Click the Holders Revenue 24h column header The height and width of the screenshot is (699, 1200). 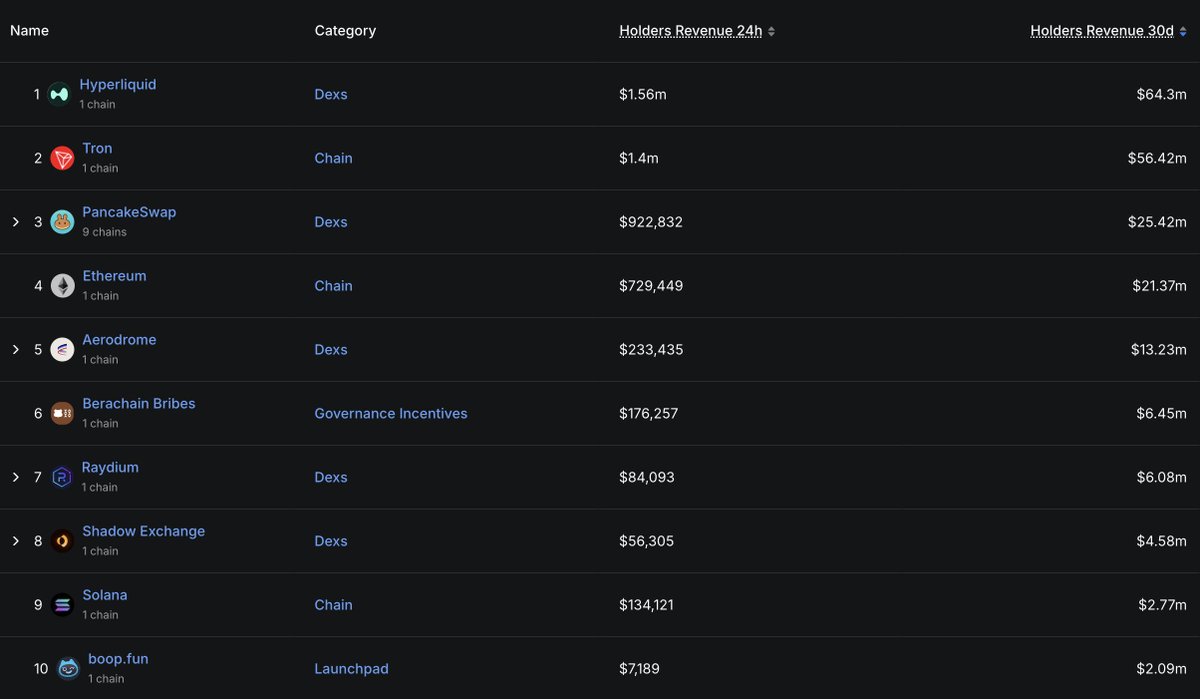pyautogui.click(x=691, y=31)
